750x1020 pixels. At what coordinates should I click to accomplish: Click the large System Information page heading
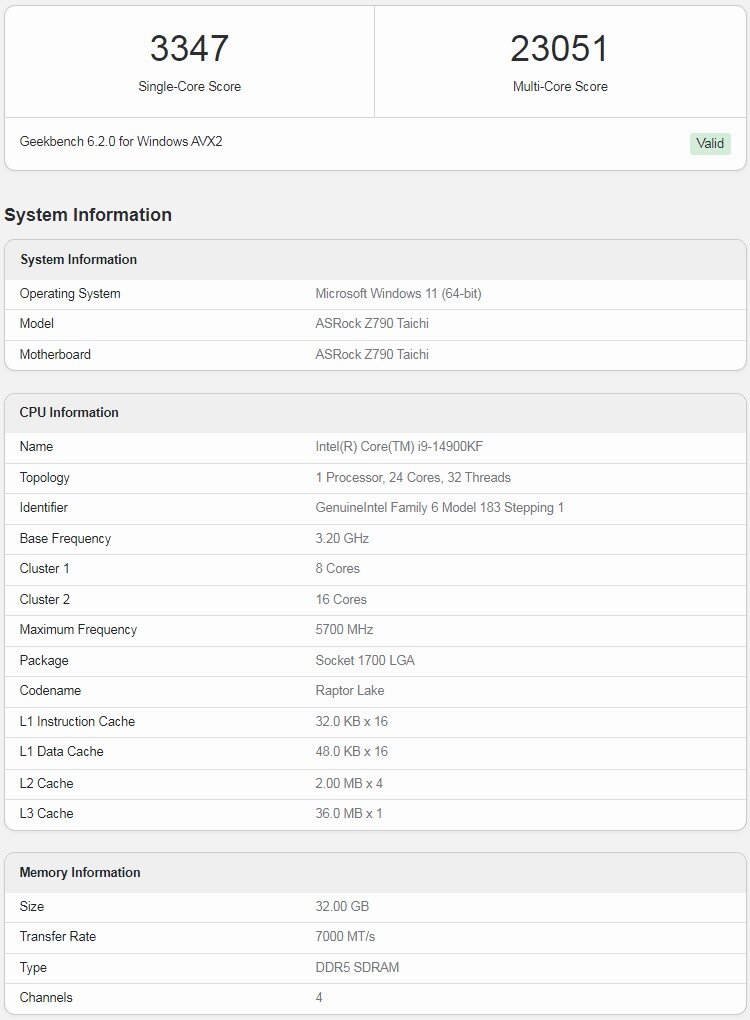[88, 215]
